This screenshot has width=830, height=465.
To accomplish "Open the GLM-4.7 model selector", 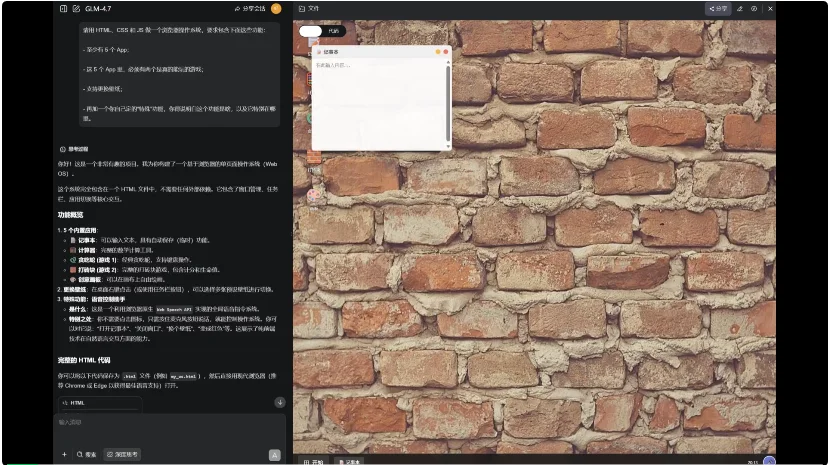I will click(x=98, y=8).
